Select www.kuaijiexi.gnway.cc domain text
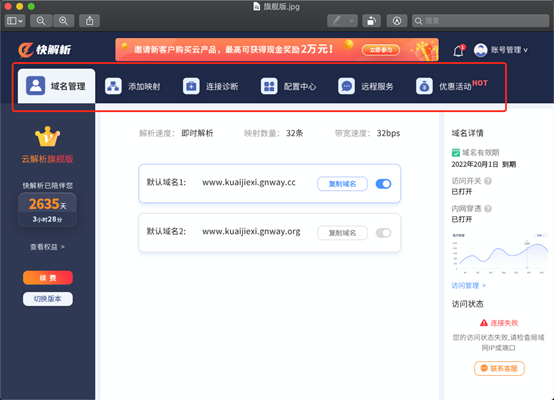Image resolution: width=554 pixels, height=400 pixels. (x=249, y=183)
